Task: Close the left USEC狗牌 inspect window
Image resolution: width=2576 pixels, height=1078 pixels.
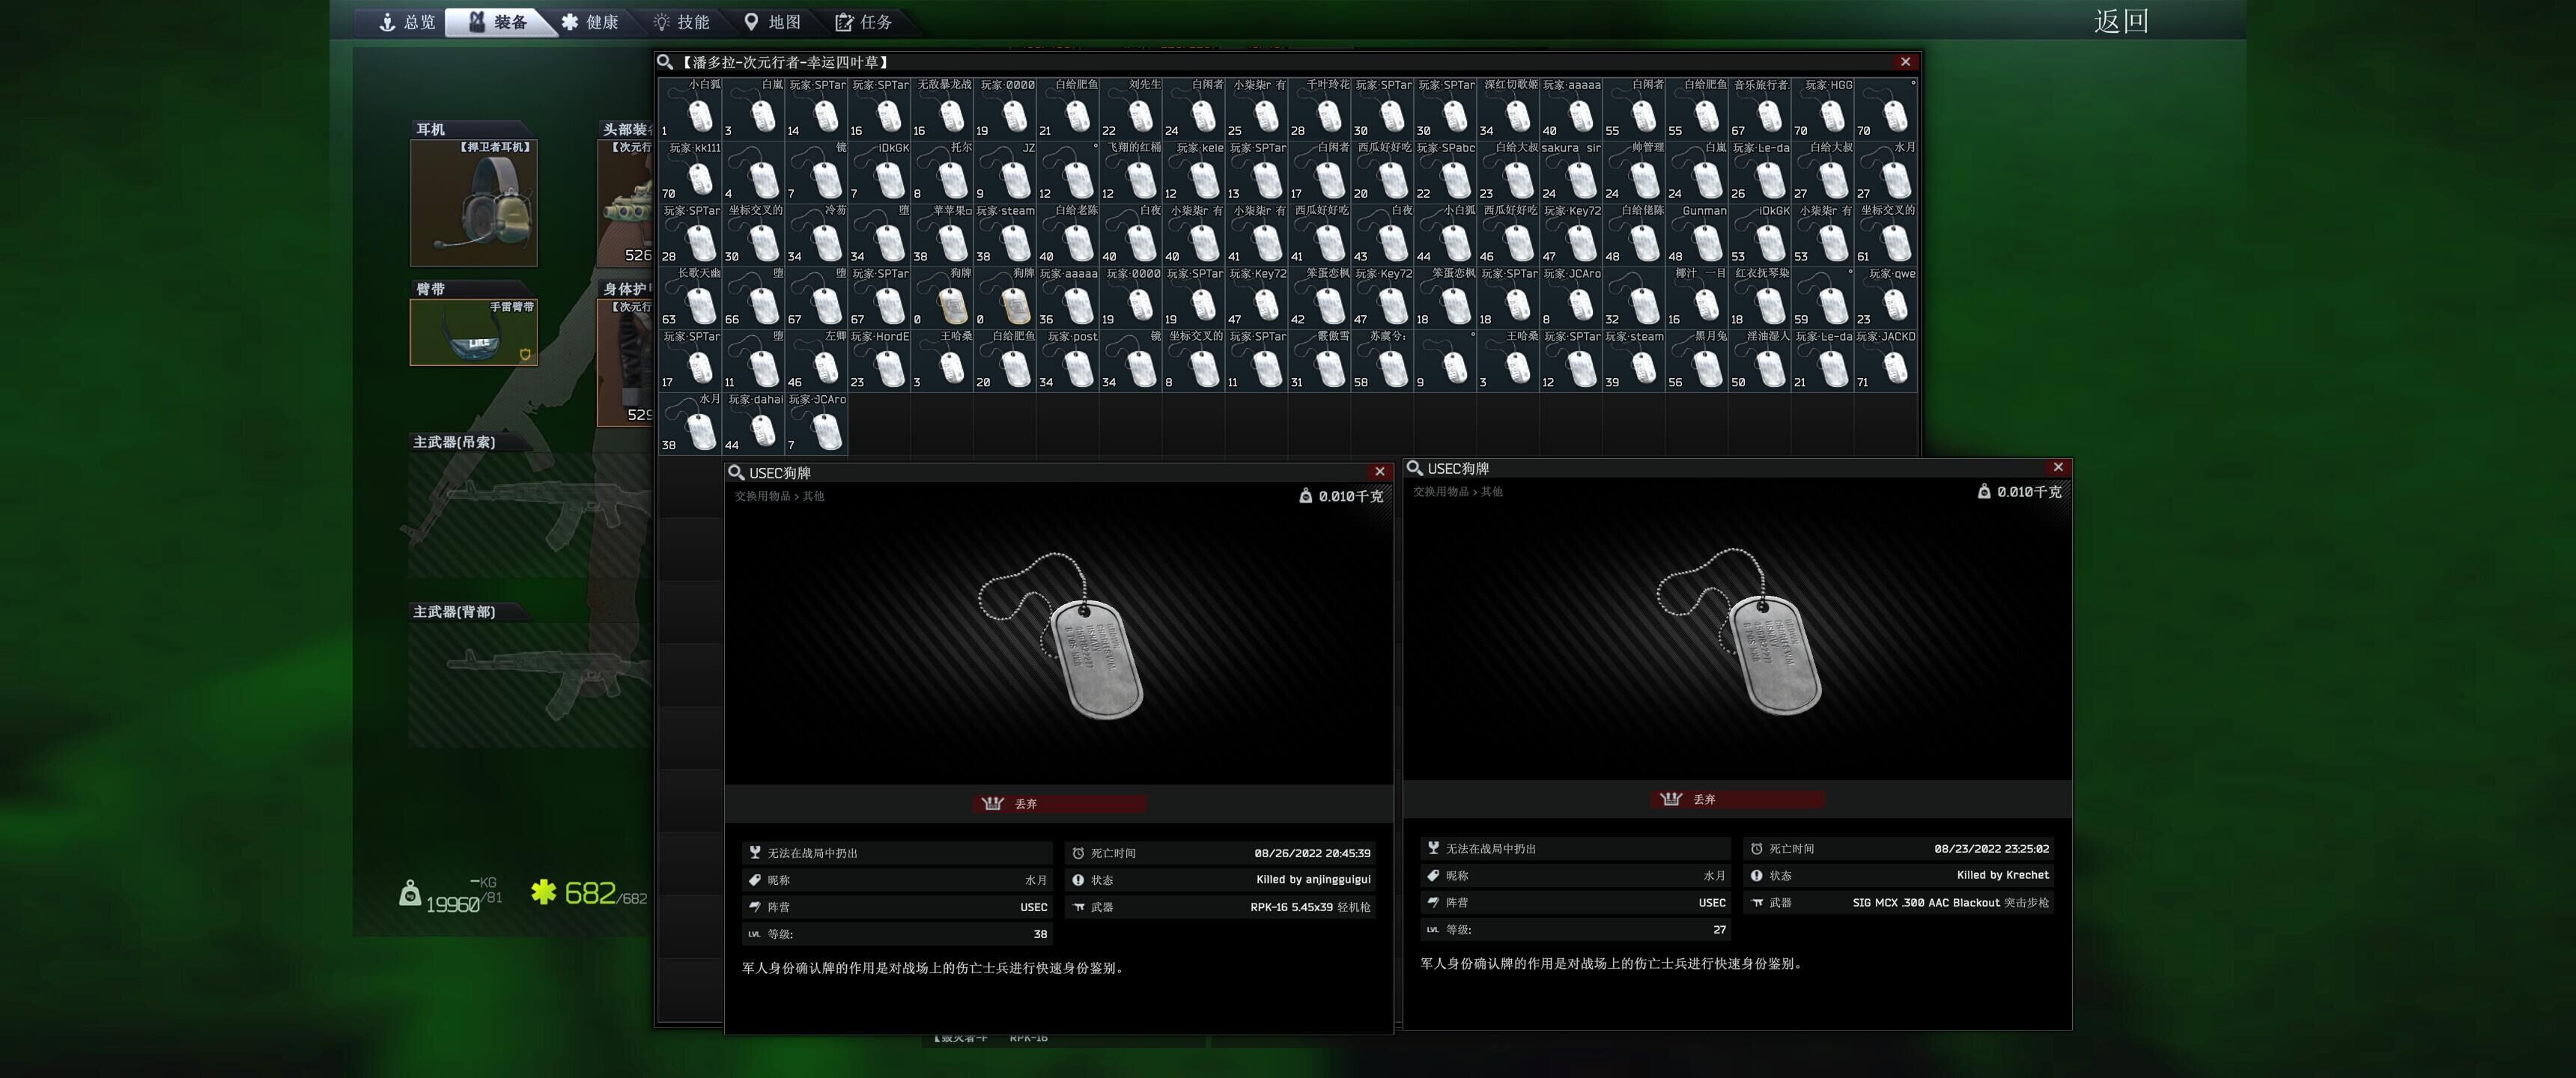Action: [1380, 472]
